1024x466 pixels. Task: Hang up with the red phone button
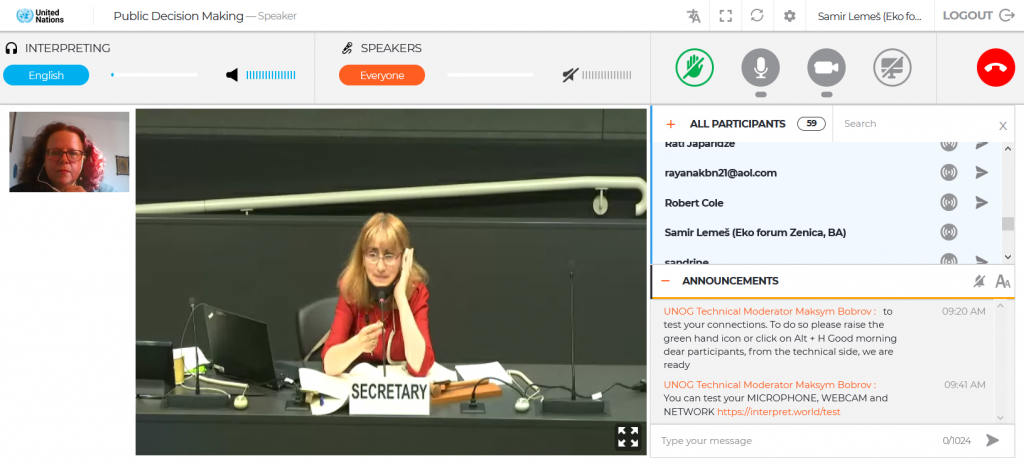[x=995, y=68]
